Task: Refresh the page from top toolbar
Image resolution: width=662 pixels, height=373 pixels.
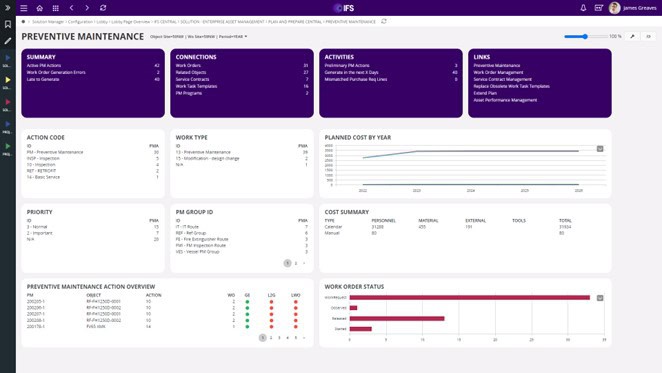Action: (x=103, y=8)
